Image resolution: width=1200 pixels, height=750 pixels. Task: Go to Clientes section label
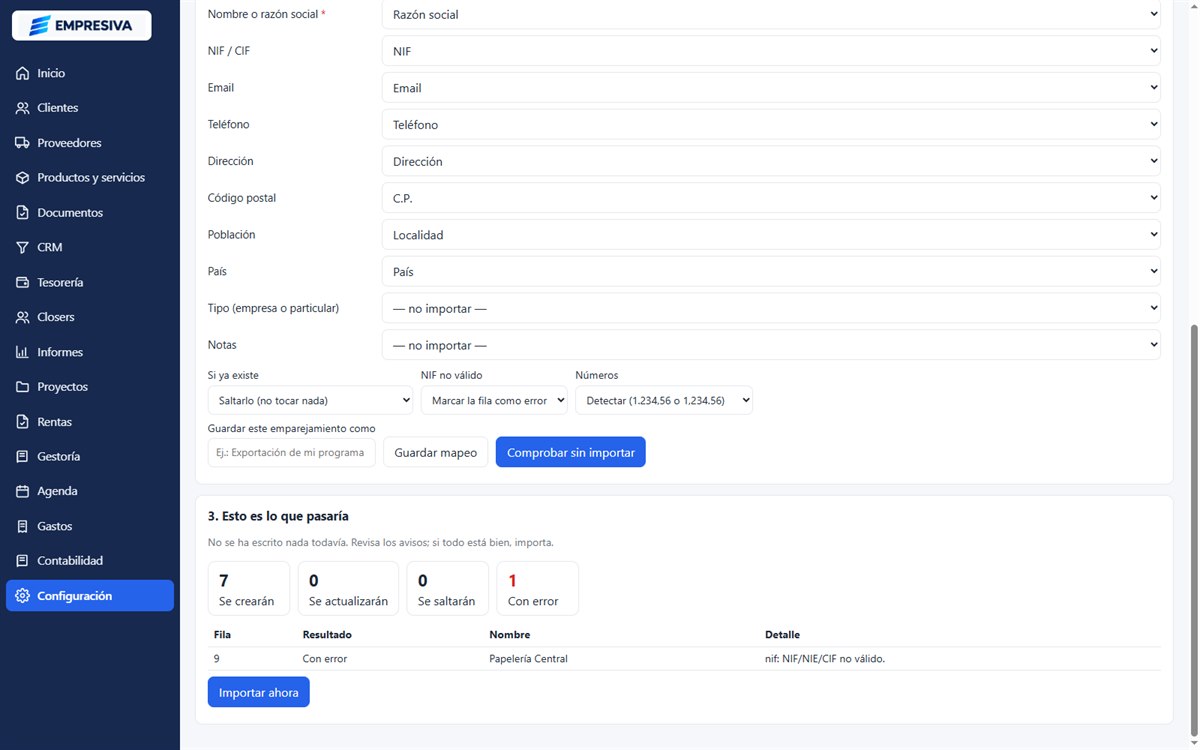tap(57, 108)
